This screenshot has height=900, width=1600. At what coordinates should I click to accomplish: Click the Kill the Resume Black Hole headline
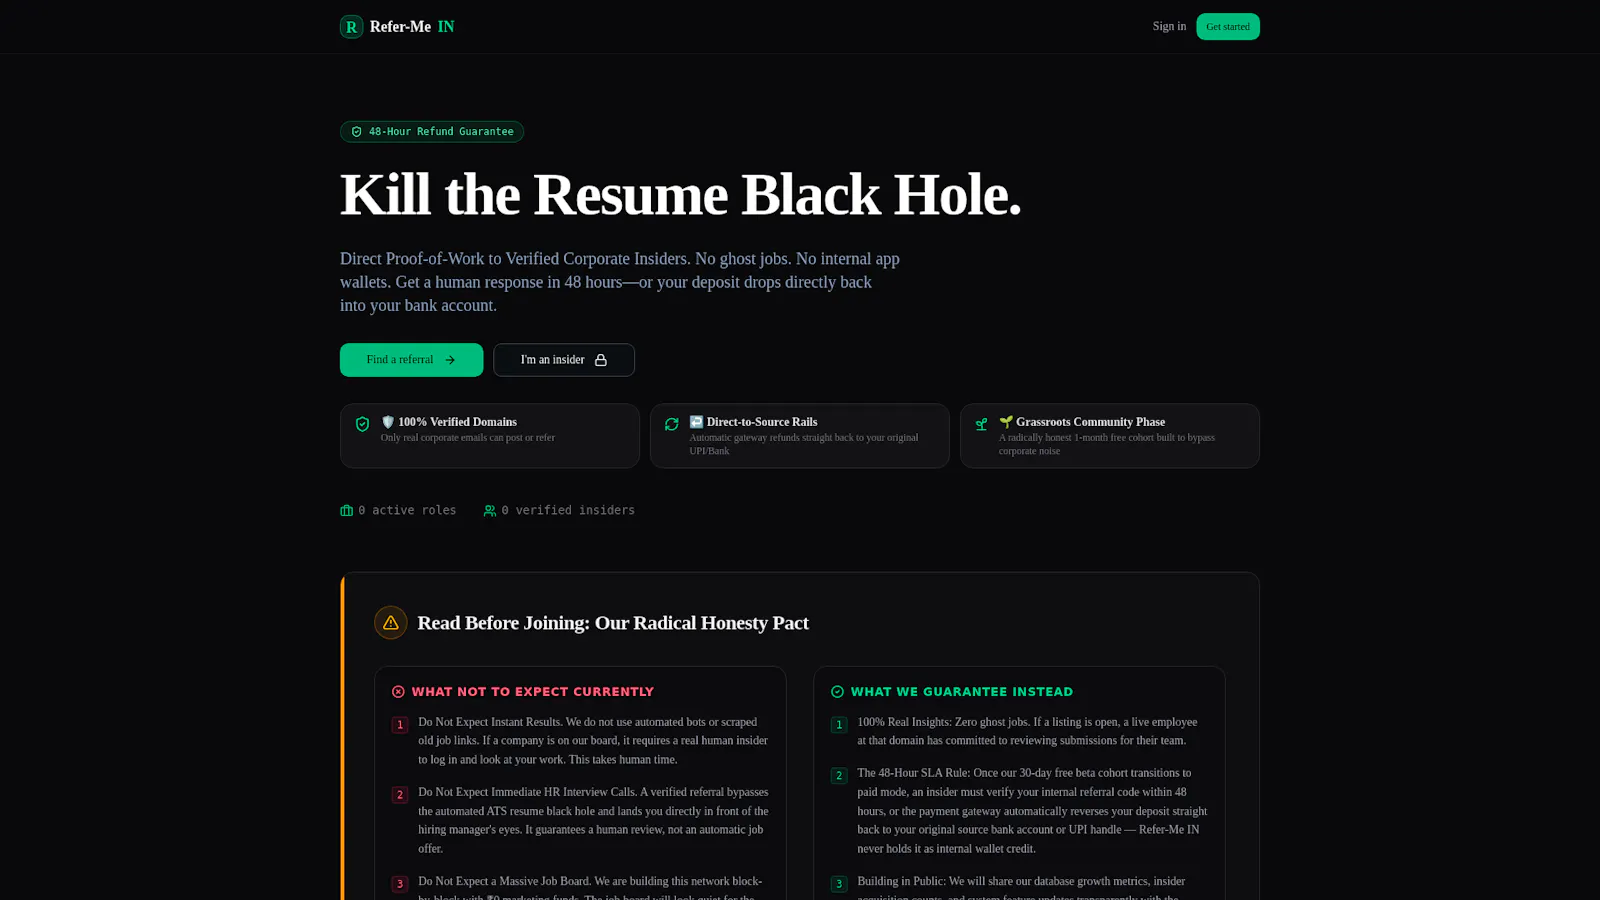(x=681, y=194)
